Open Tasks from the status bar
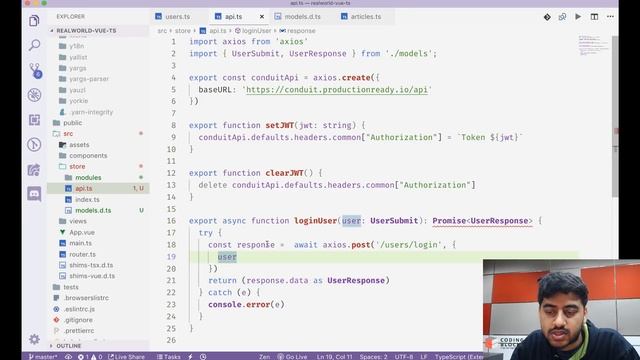The height and width of the screenshot is (360, 640). click(169, 357)
